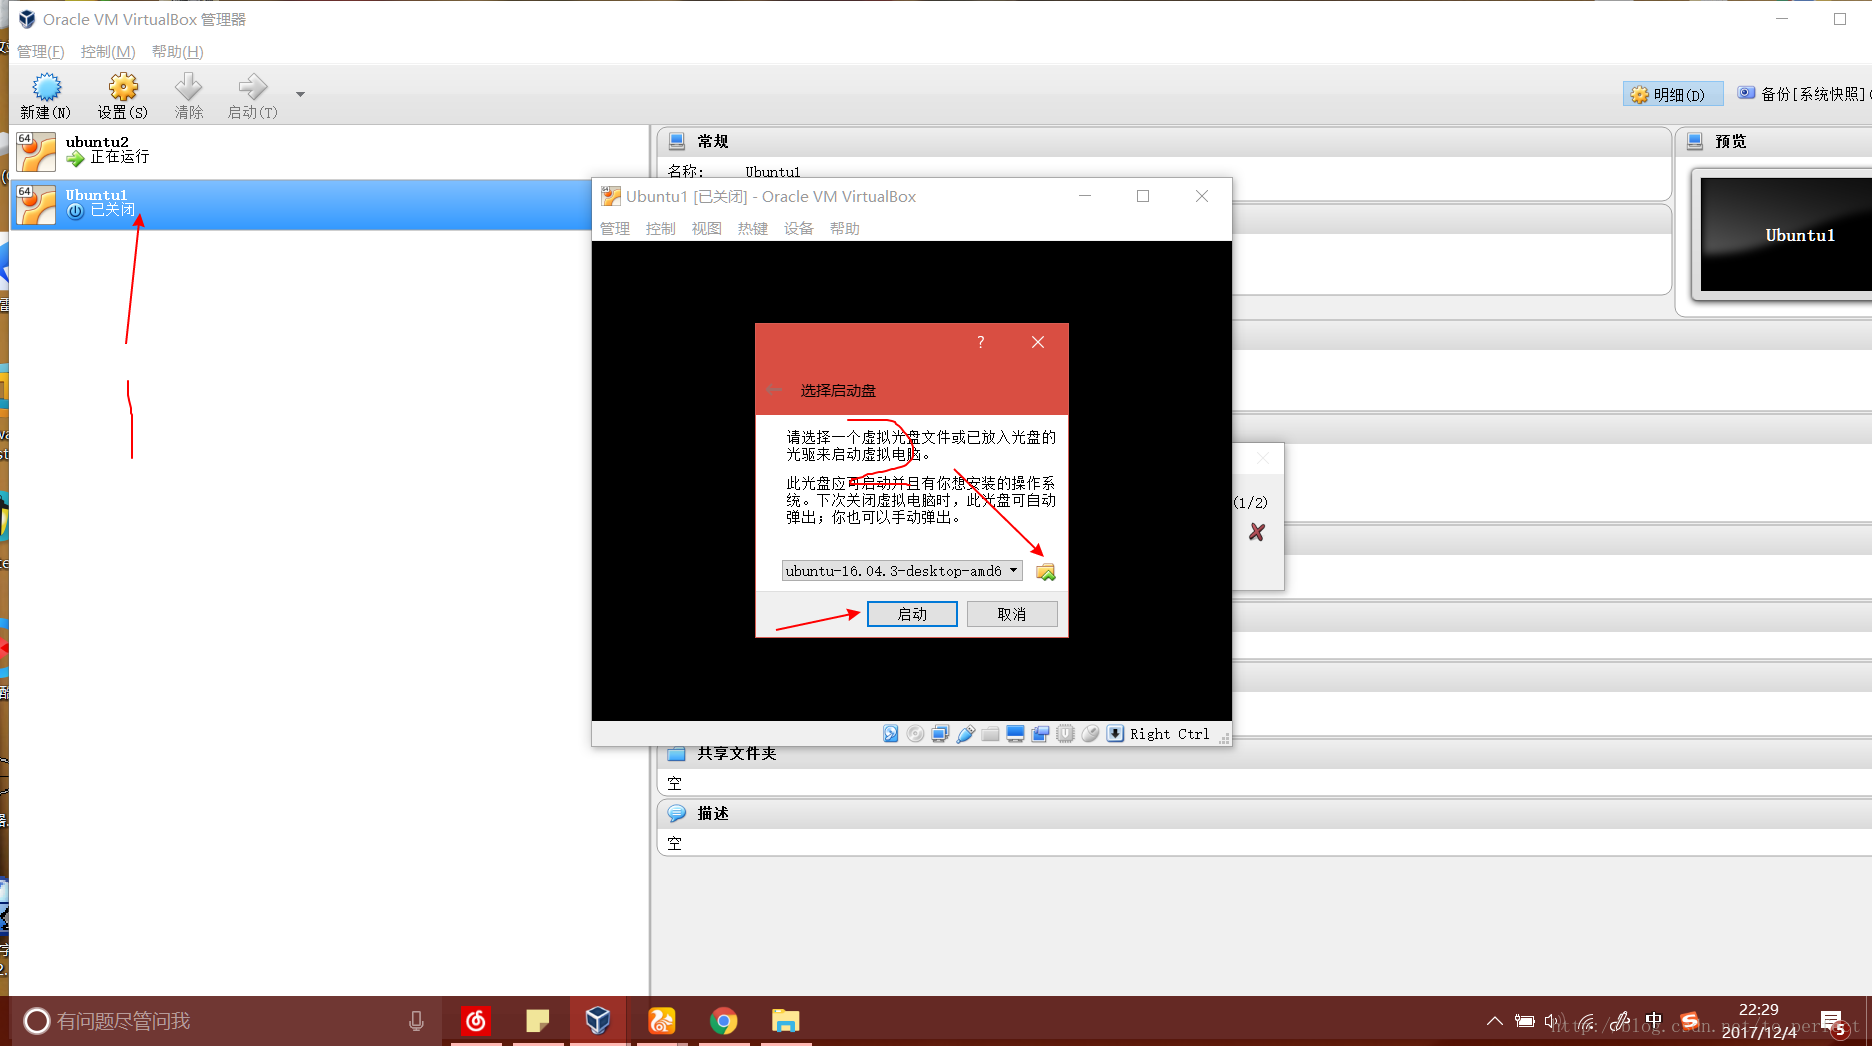Click the hard disk activity status icon
Screen dimensions: 1872x1046
coord(890,734)
